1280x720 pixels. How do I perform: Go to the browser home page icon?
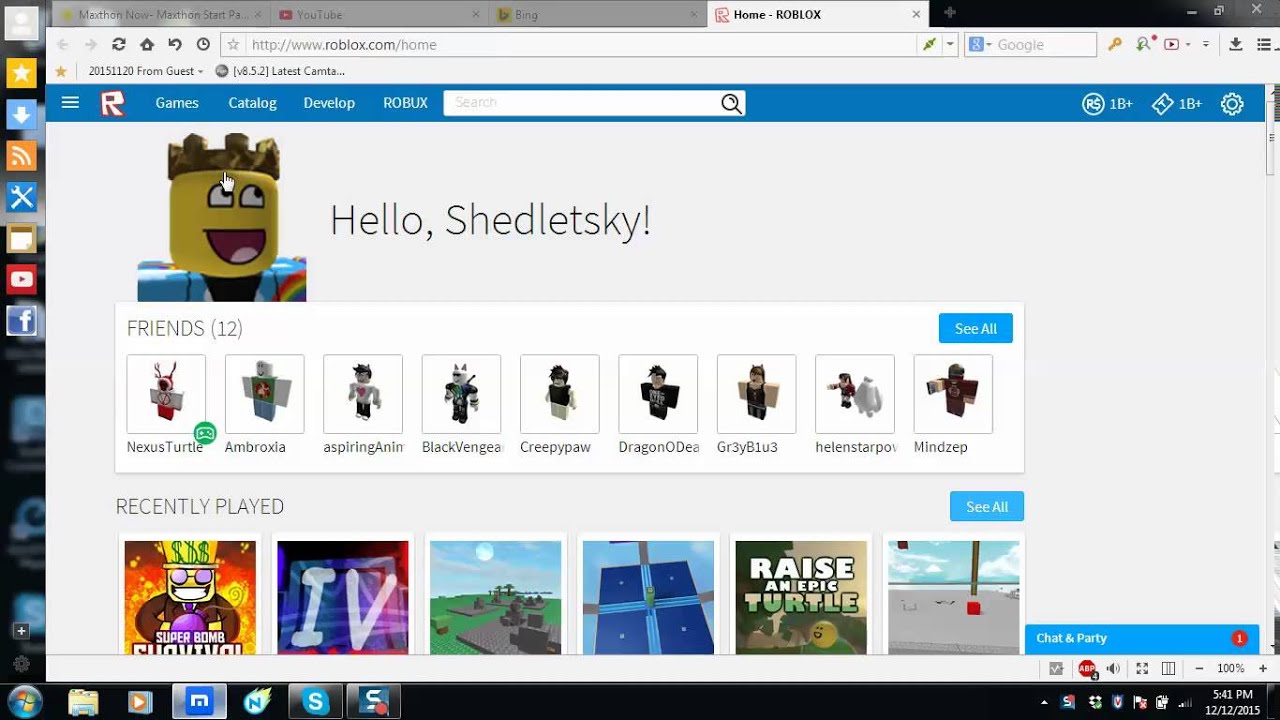coord(147,44)
